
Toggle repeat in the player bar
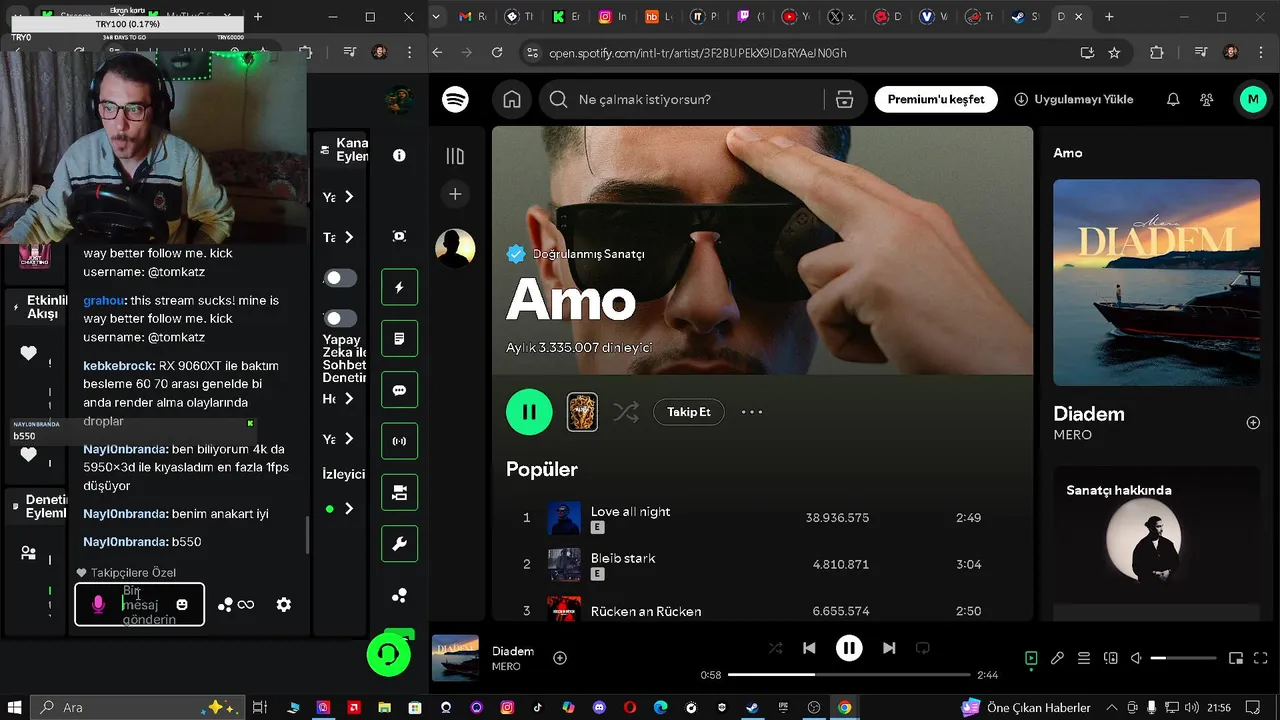(923, 648)
